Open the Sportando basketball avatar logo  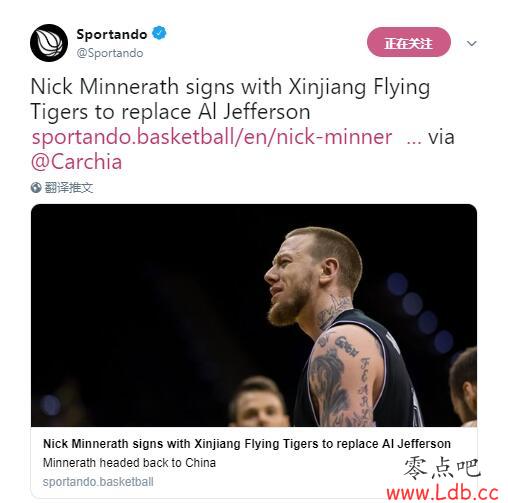[x=49, y=43]
